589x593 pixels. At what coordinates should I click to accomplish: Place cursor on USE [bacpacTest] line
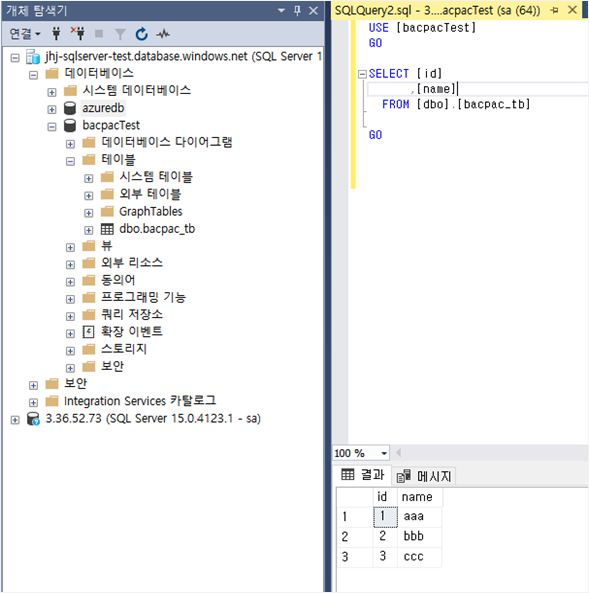(x=422, y=28)
